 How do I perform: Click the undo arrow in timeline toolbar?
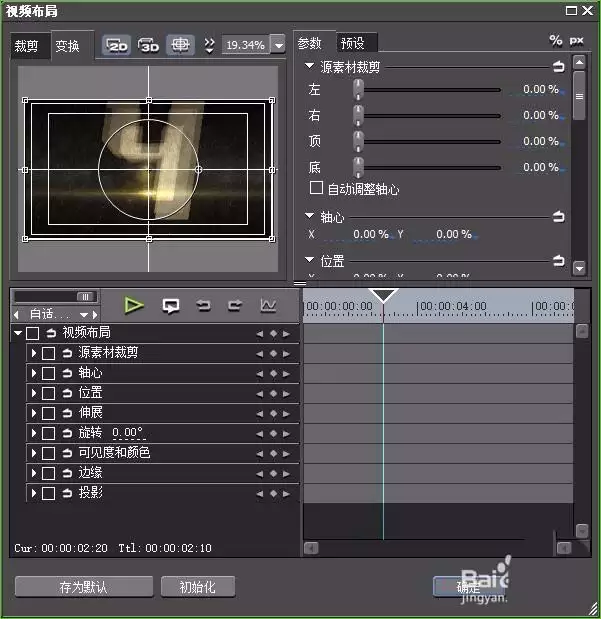203,306
